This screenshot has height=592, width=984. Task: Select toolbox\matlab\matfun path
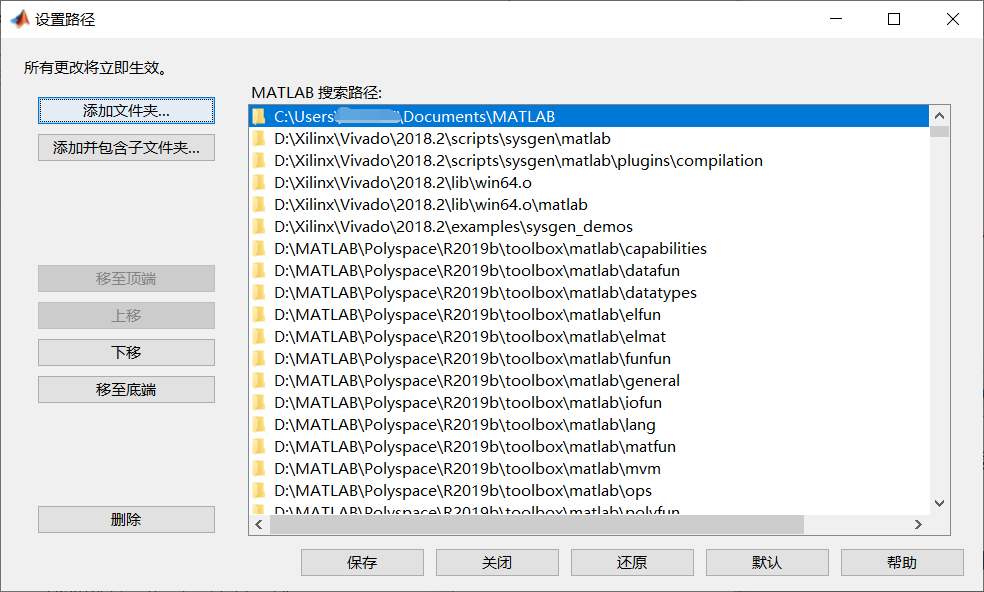589,447
